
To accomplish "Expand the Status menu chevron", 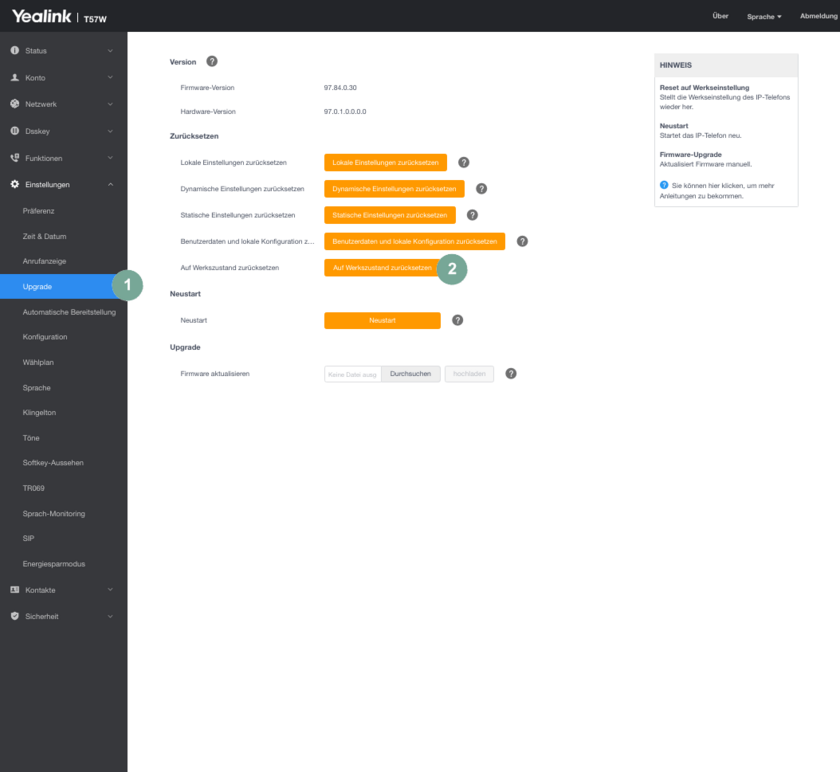I will tap(110, 51).
